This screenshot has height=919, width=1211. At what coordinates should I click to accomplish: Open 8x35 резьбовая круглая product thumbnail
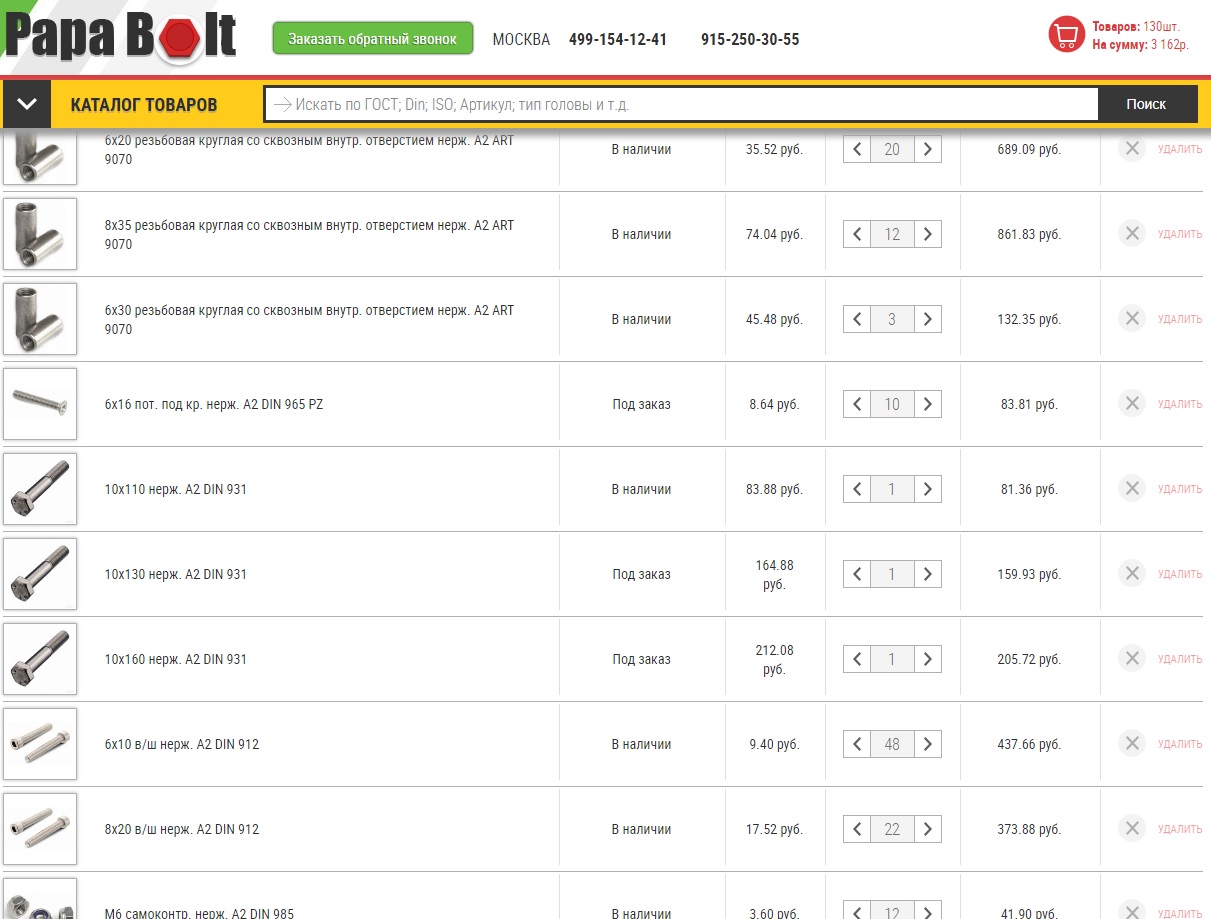(x=40, y=234)
